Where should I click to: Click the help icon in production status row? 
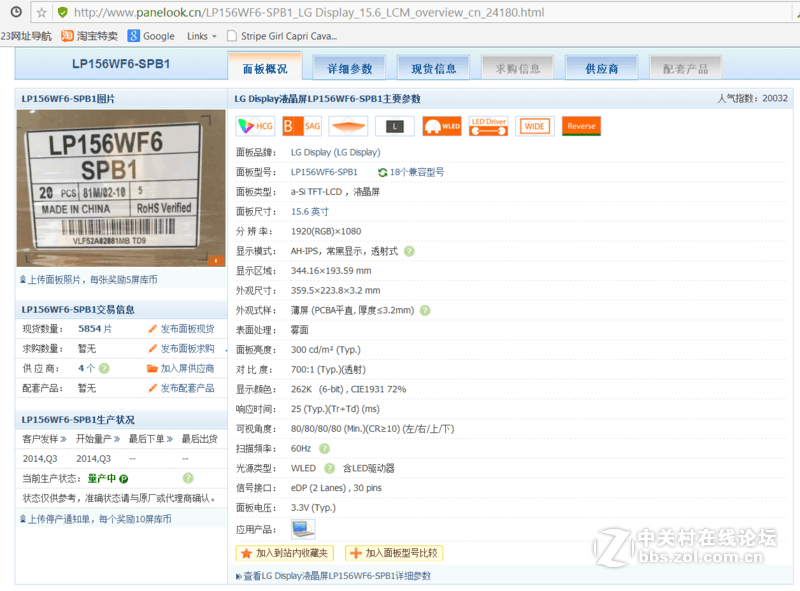pyautogui.click(x=188, y=478)
